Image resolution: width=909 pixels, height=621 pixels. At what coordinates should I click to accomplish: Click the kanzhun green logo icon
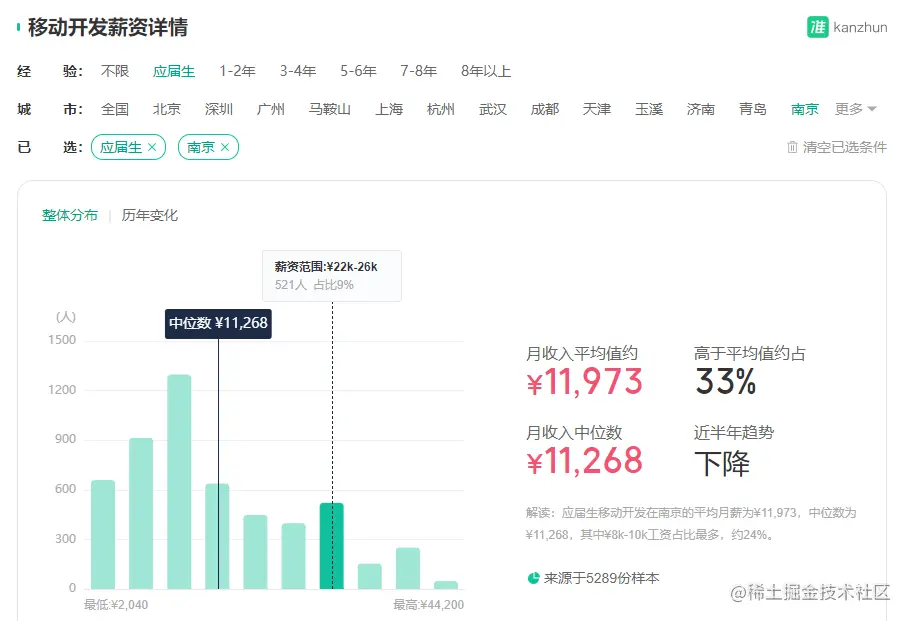coord(817,27)
